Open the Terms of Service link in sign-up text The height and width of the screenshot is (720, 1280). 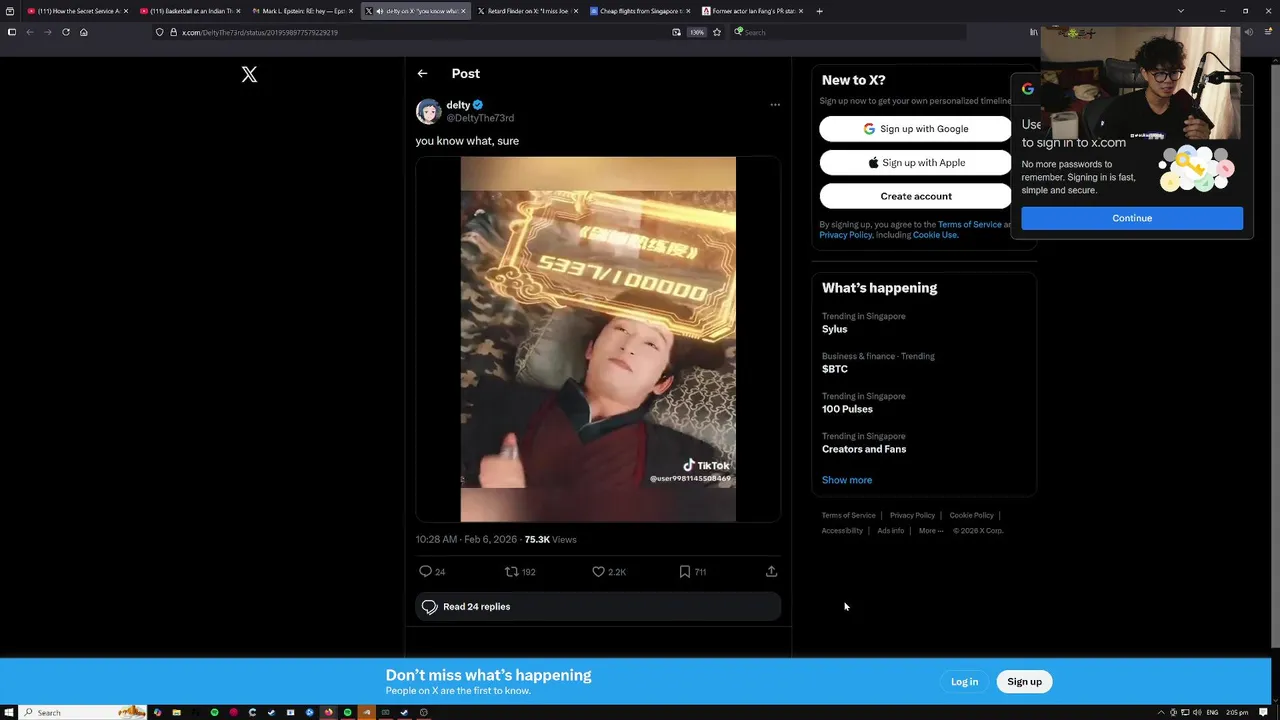click(x=969, y=224)
